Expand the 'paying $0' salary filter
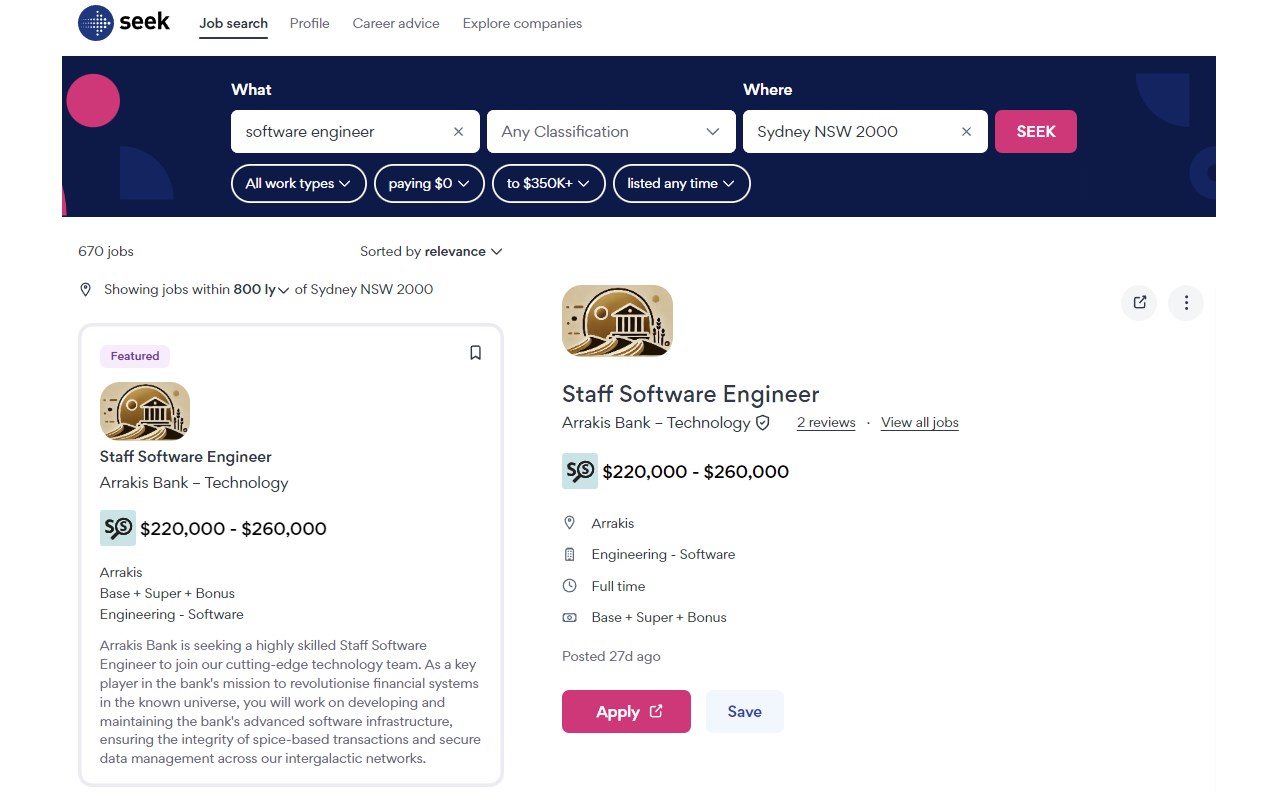 429,184
